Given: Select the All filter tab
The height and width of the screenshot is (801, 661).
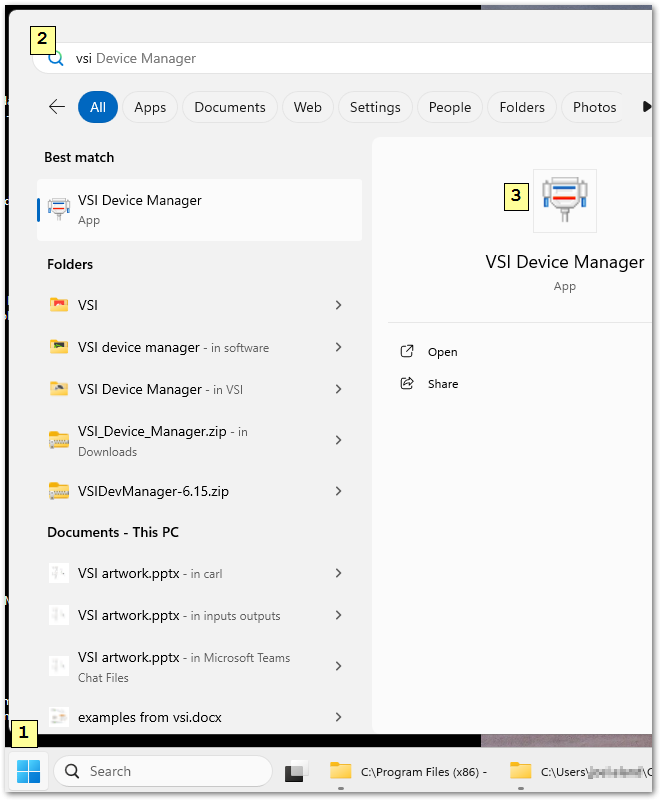Looking at the screenshot, I should [98, 107].
